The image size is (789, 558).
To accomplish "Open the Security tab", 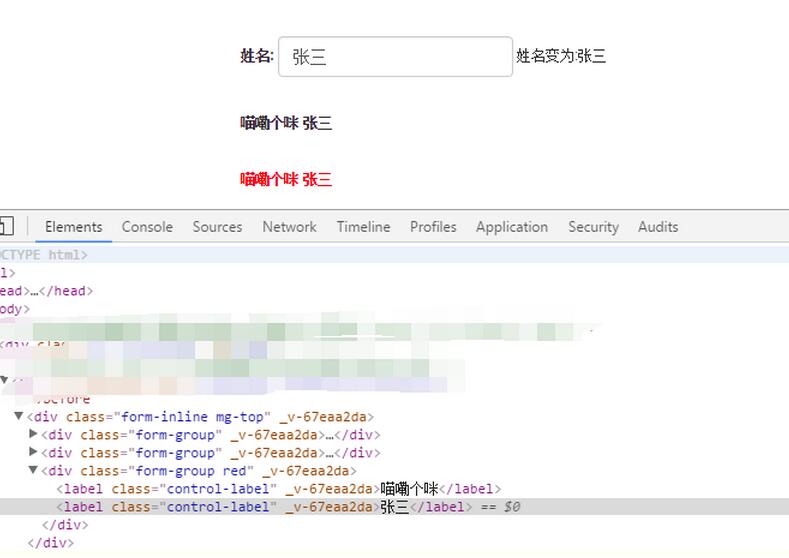I will pyautogui.click(x=593, y=227).
